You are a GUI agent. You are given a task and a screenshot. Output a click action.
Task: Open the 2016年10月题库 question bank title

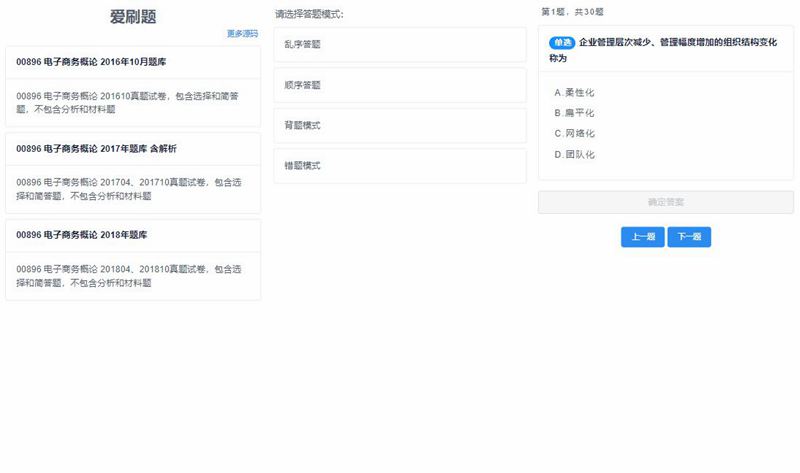(x=91, y=62)
